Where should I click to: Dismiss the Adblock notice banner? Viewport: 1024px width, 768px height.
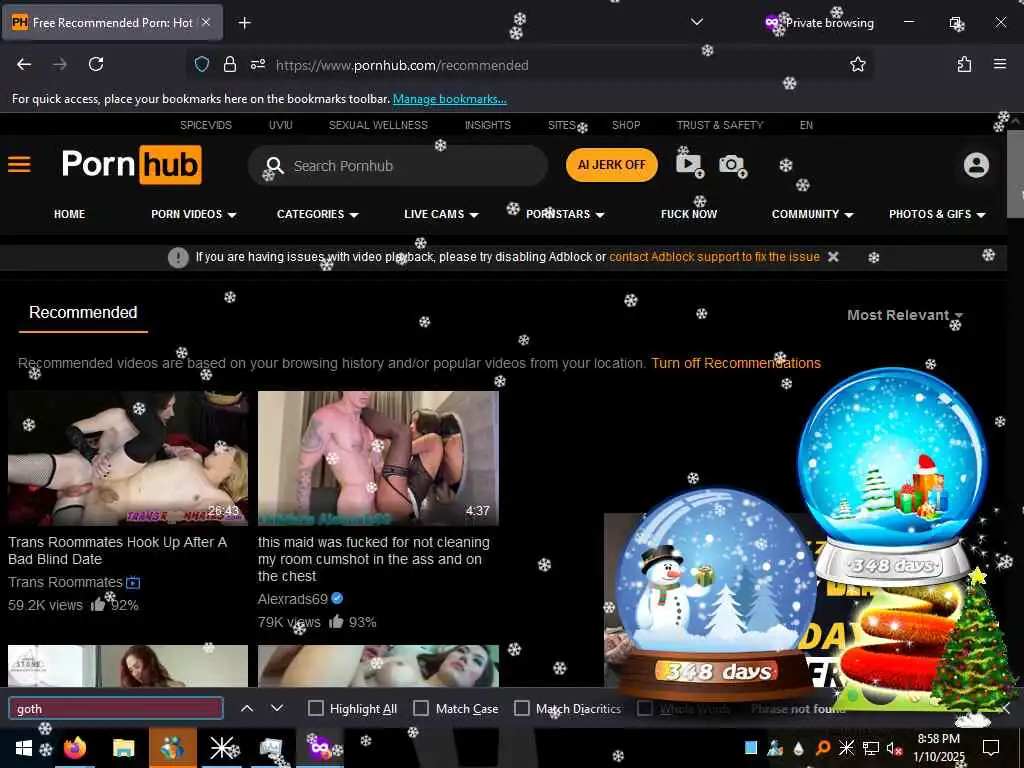coord(833,257)
